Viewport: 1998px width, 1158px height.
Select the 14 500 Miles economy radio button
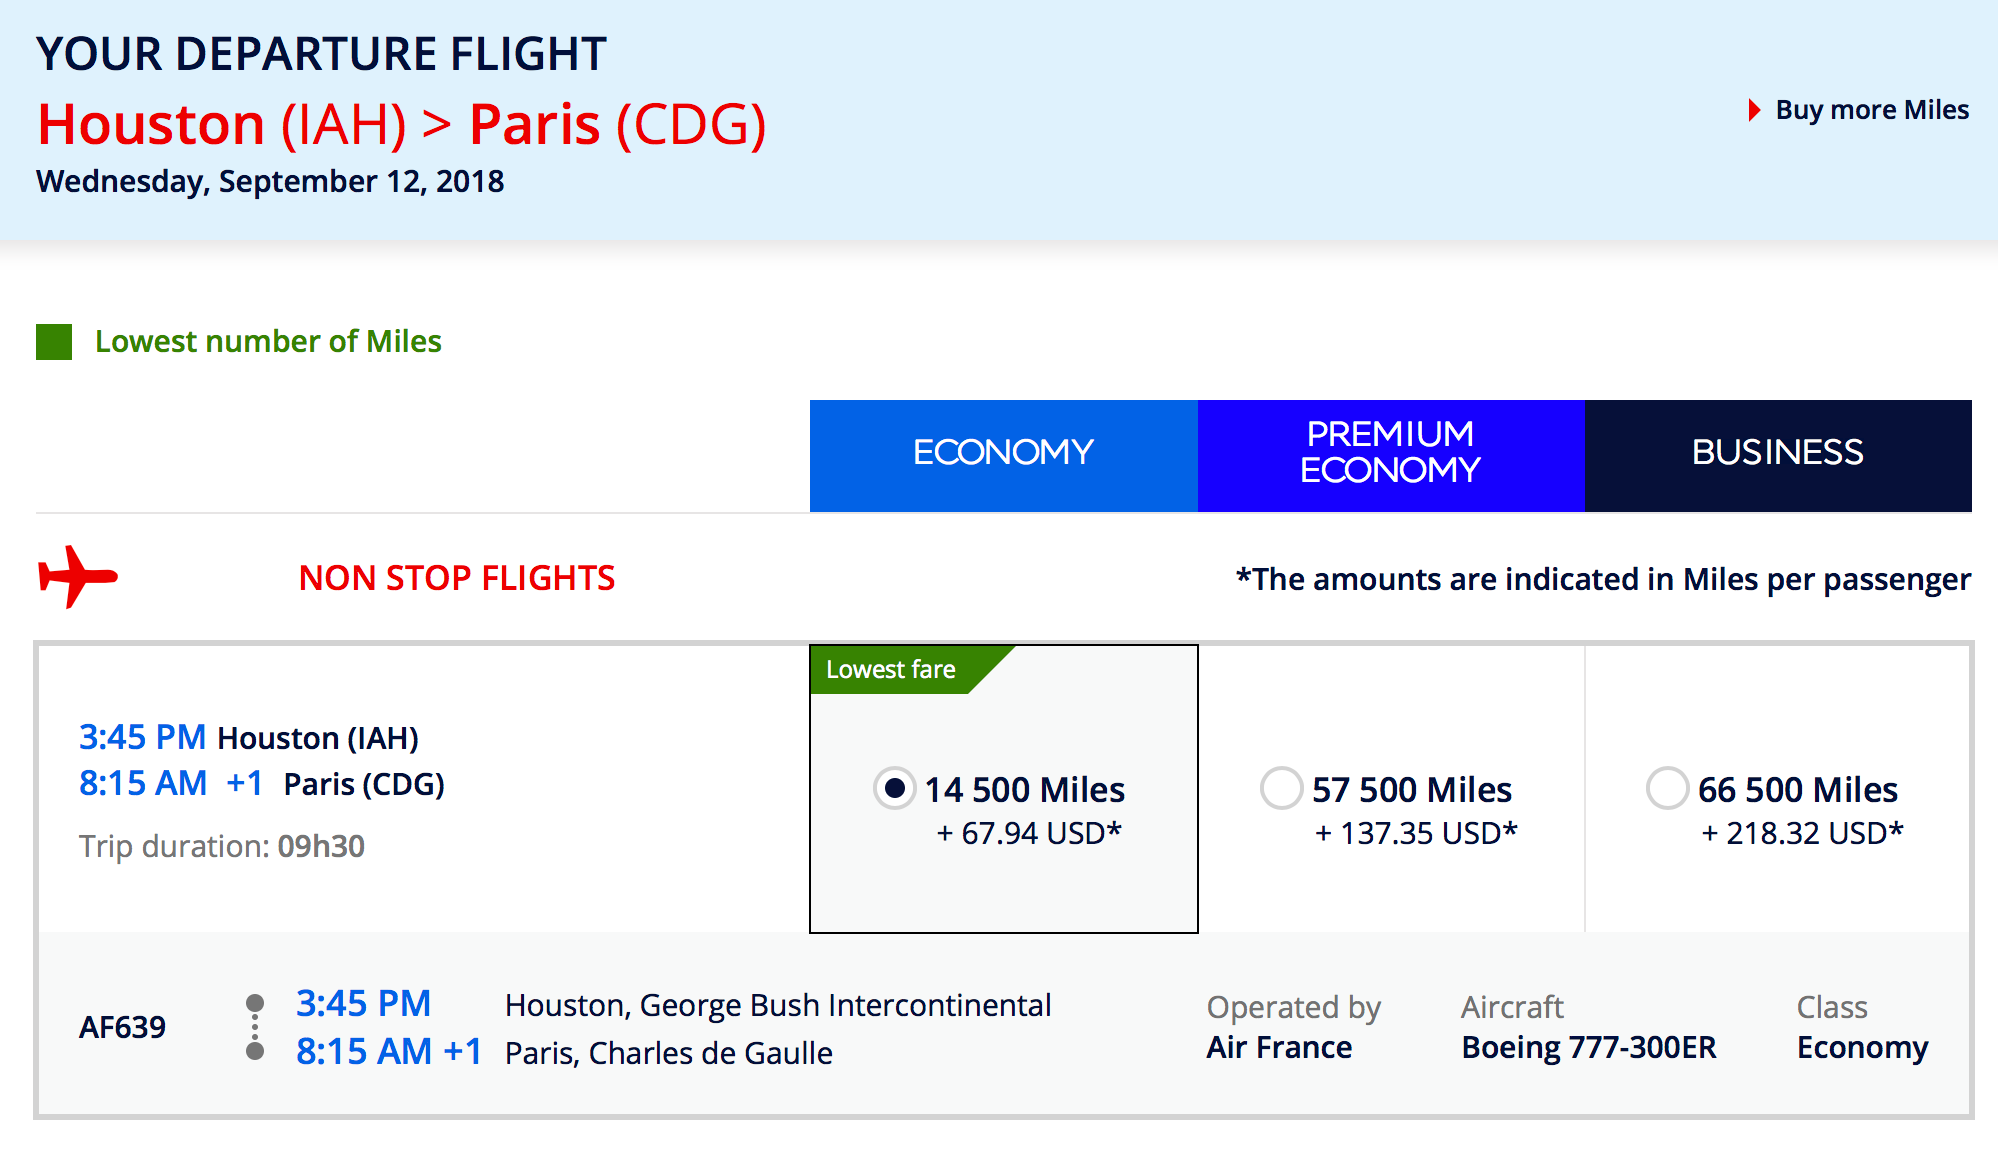[x=895, y=789]
